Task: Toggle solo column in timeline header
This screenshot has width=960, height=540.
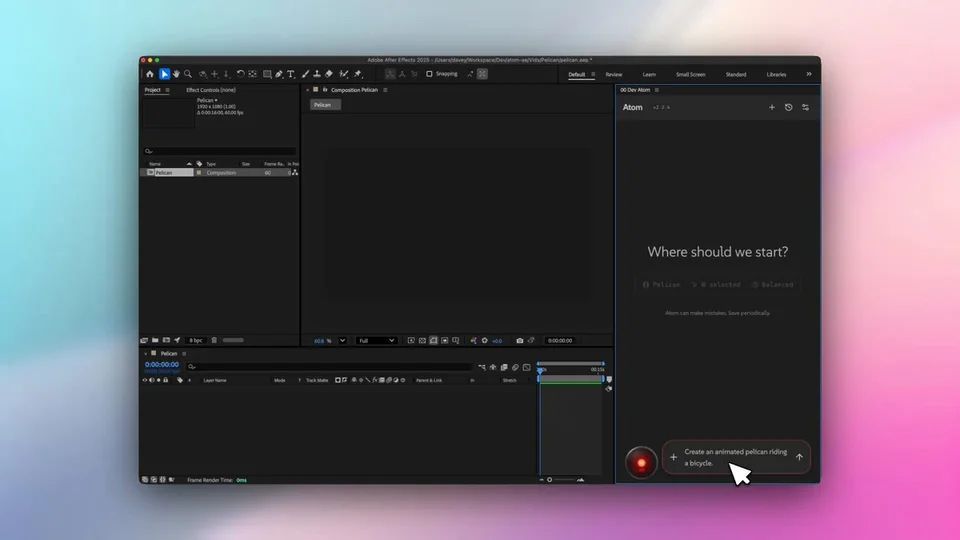Action: pos(159,380)
